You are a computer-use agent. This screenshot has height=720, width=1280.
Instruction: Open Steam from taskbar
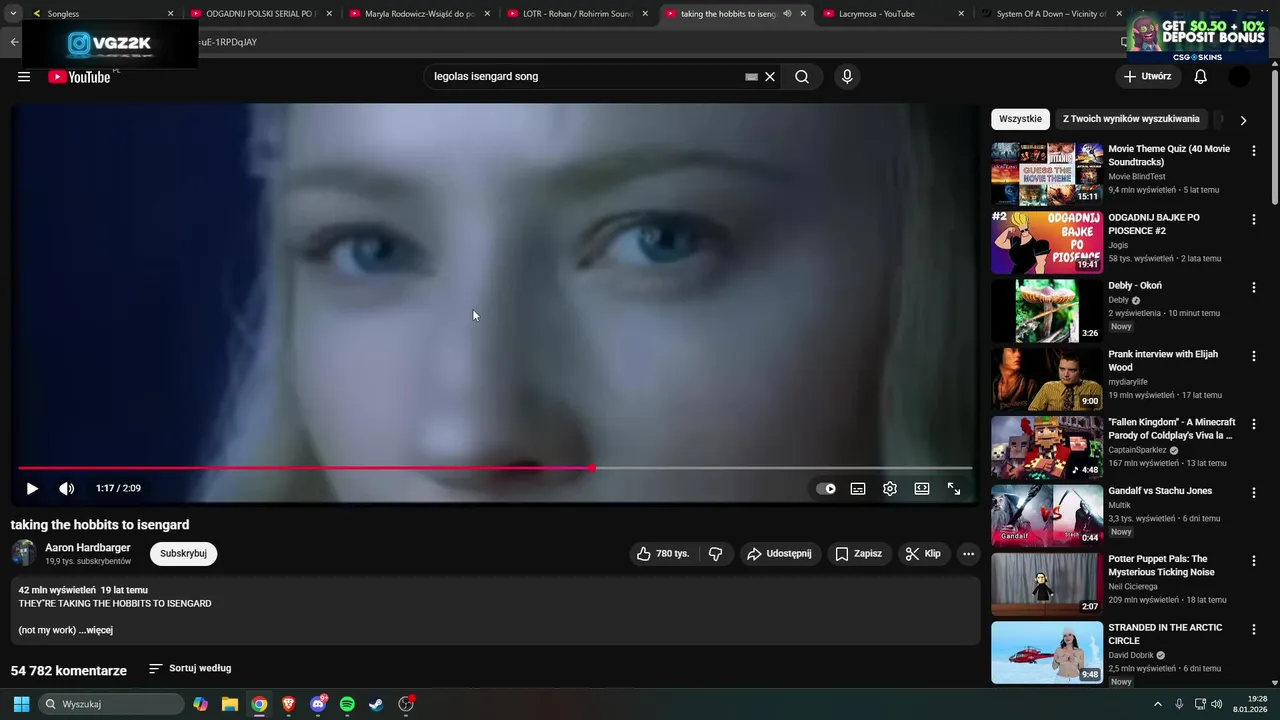[376, 704]
